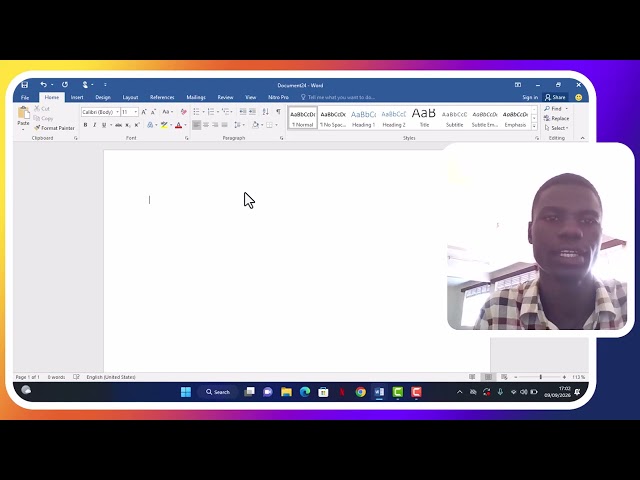Screen dimensions: 640x480
Task: Toggle superscript formatting
Action: (x=137, y=125)
